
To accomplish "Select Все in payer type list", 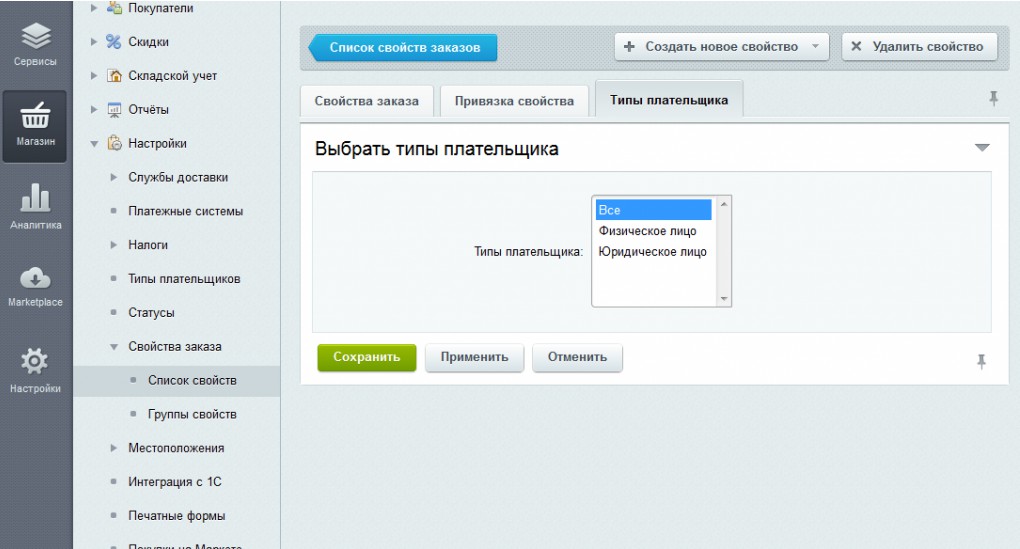I will (654, 210).
